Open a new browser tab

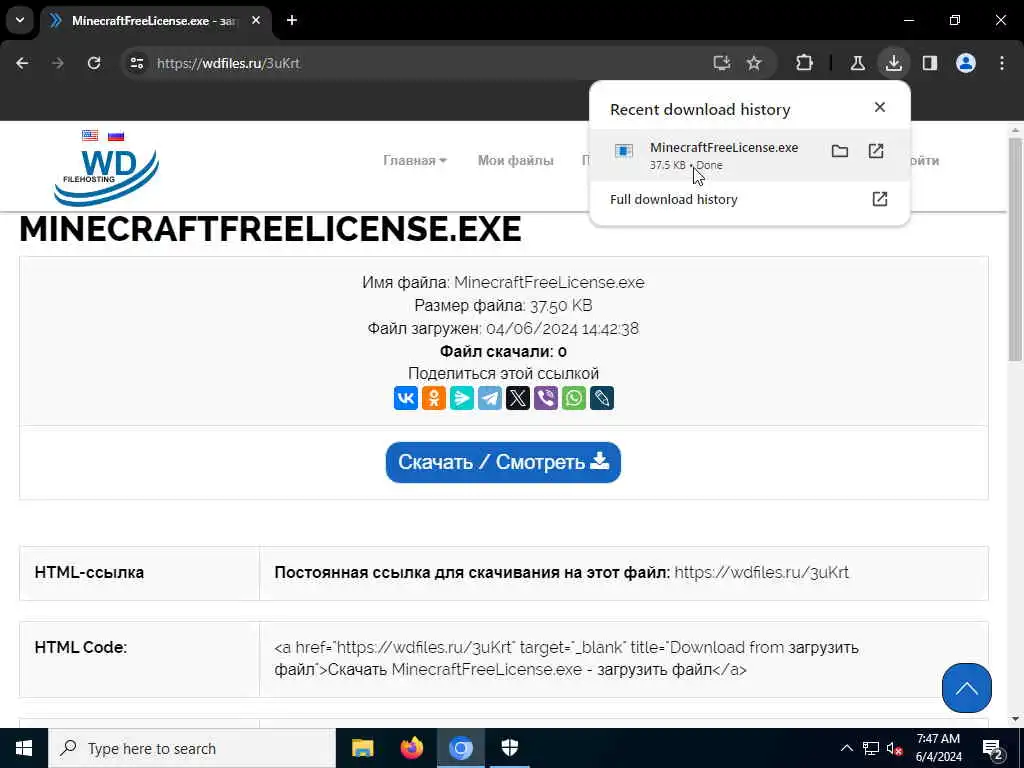[292, 20]
